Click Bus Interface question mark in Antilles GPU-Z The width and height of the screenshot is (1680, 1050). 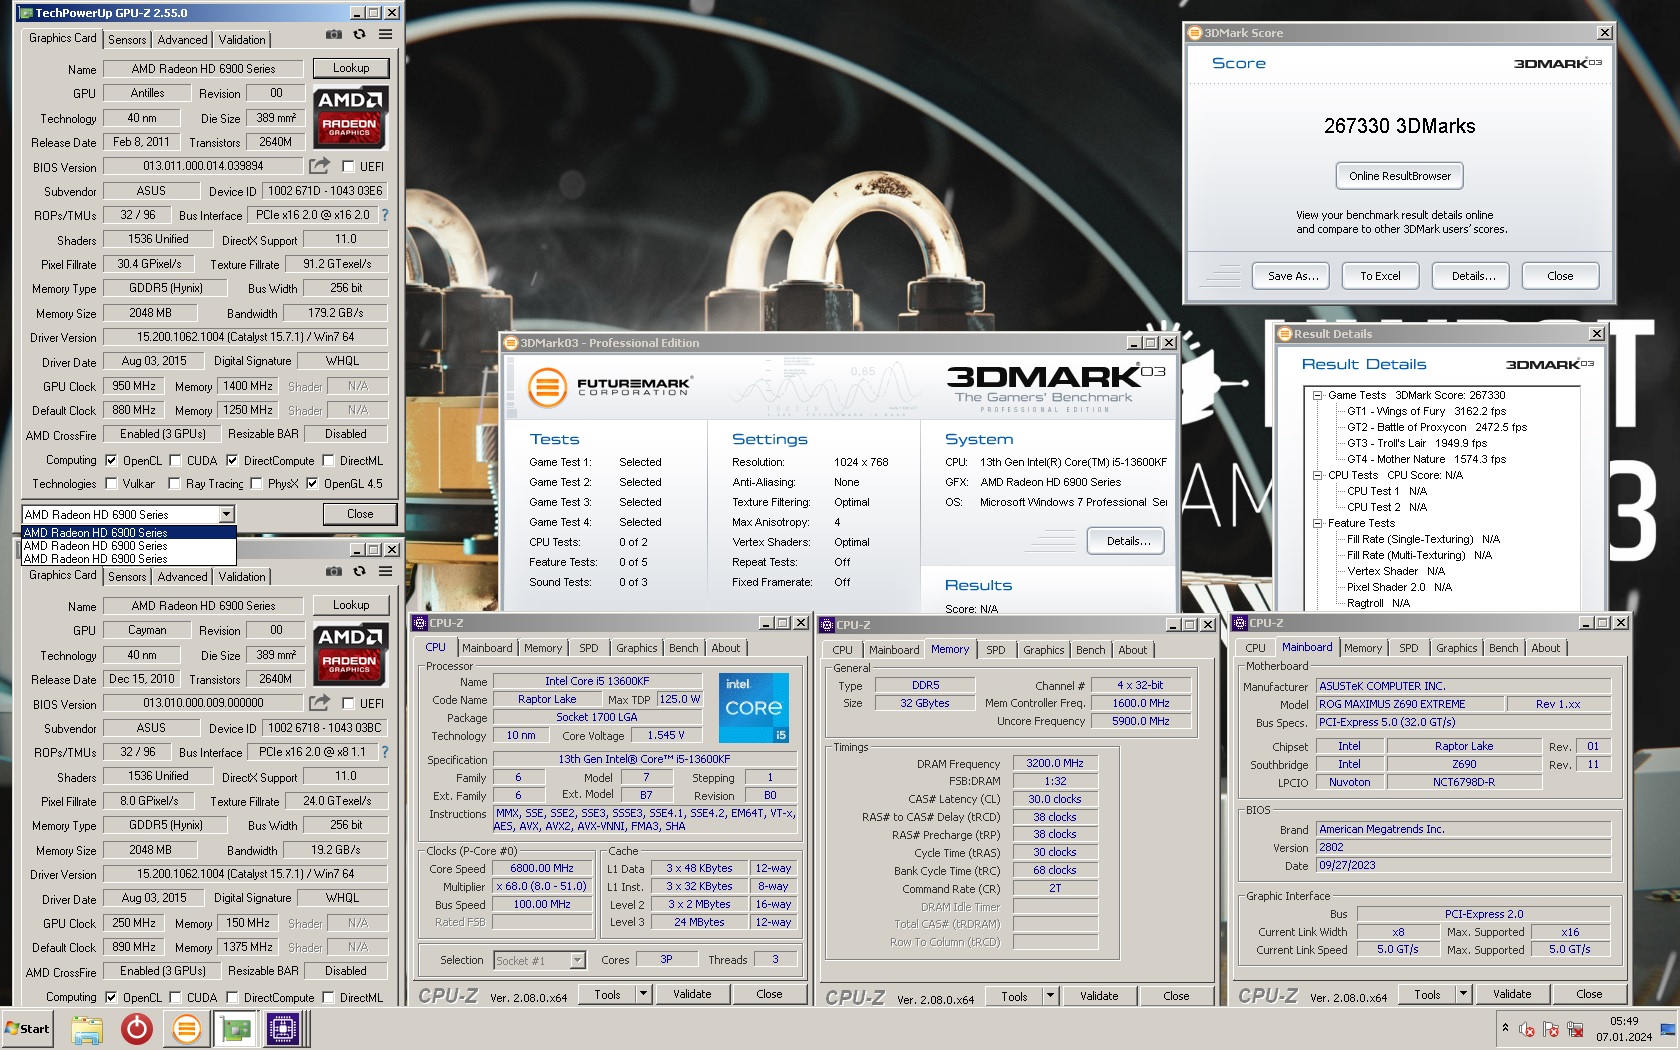point(385,215)
